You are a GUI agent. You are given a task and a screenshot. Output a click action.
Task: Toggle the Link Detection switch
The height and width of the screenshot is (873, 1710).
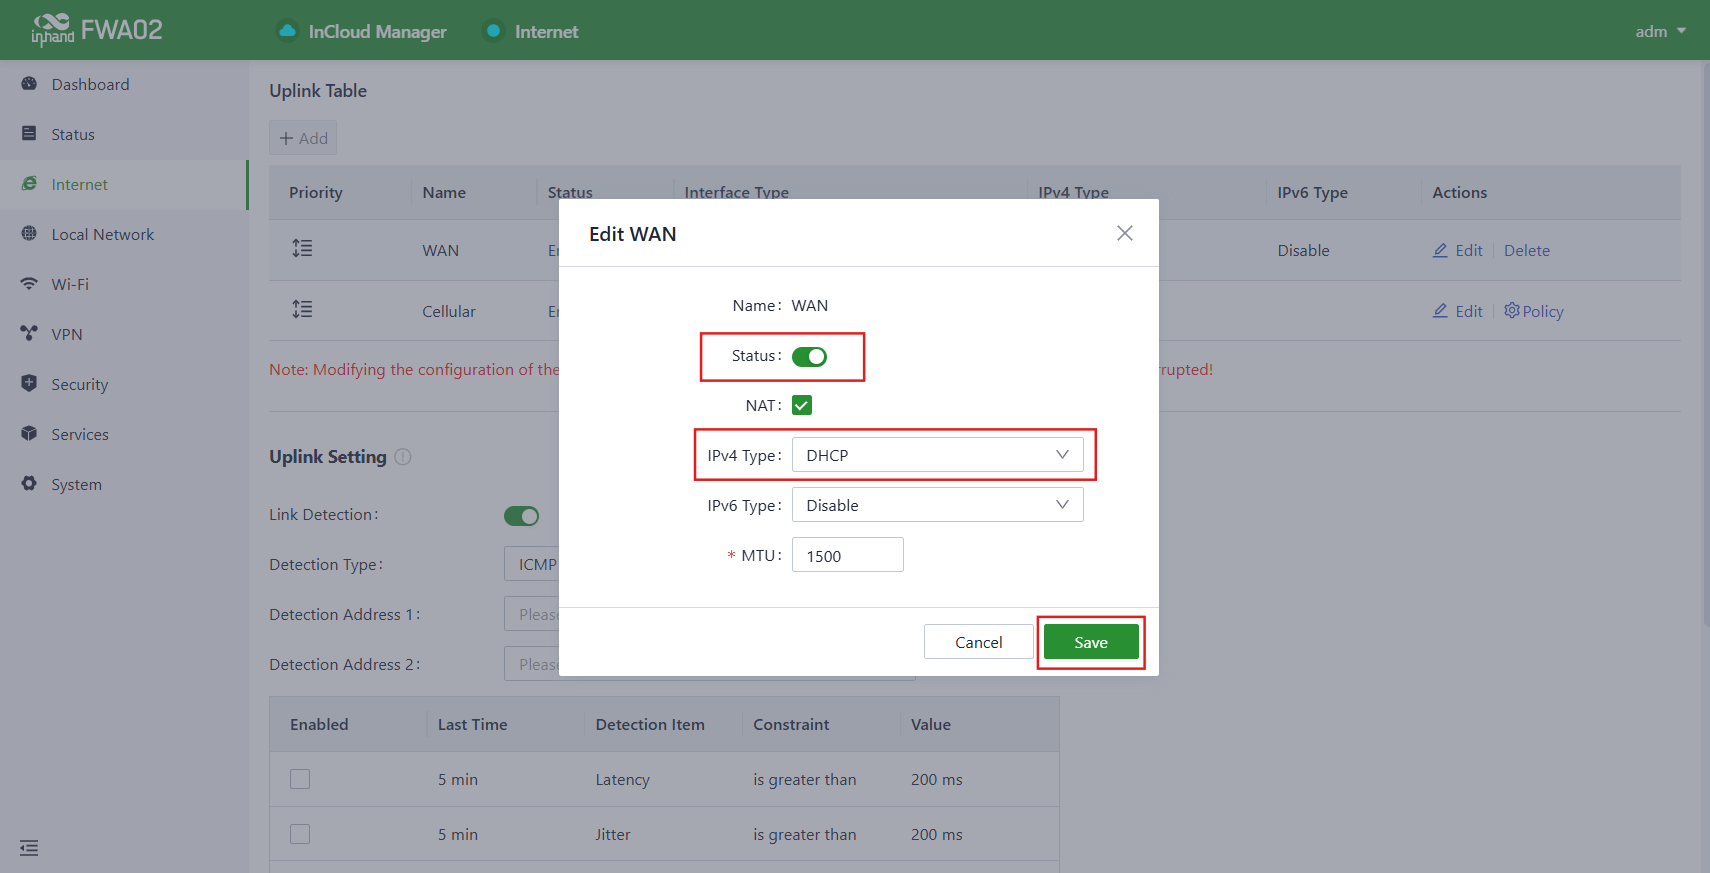[x=521, y=515]
